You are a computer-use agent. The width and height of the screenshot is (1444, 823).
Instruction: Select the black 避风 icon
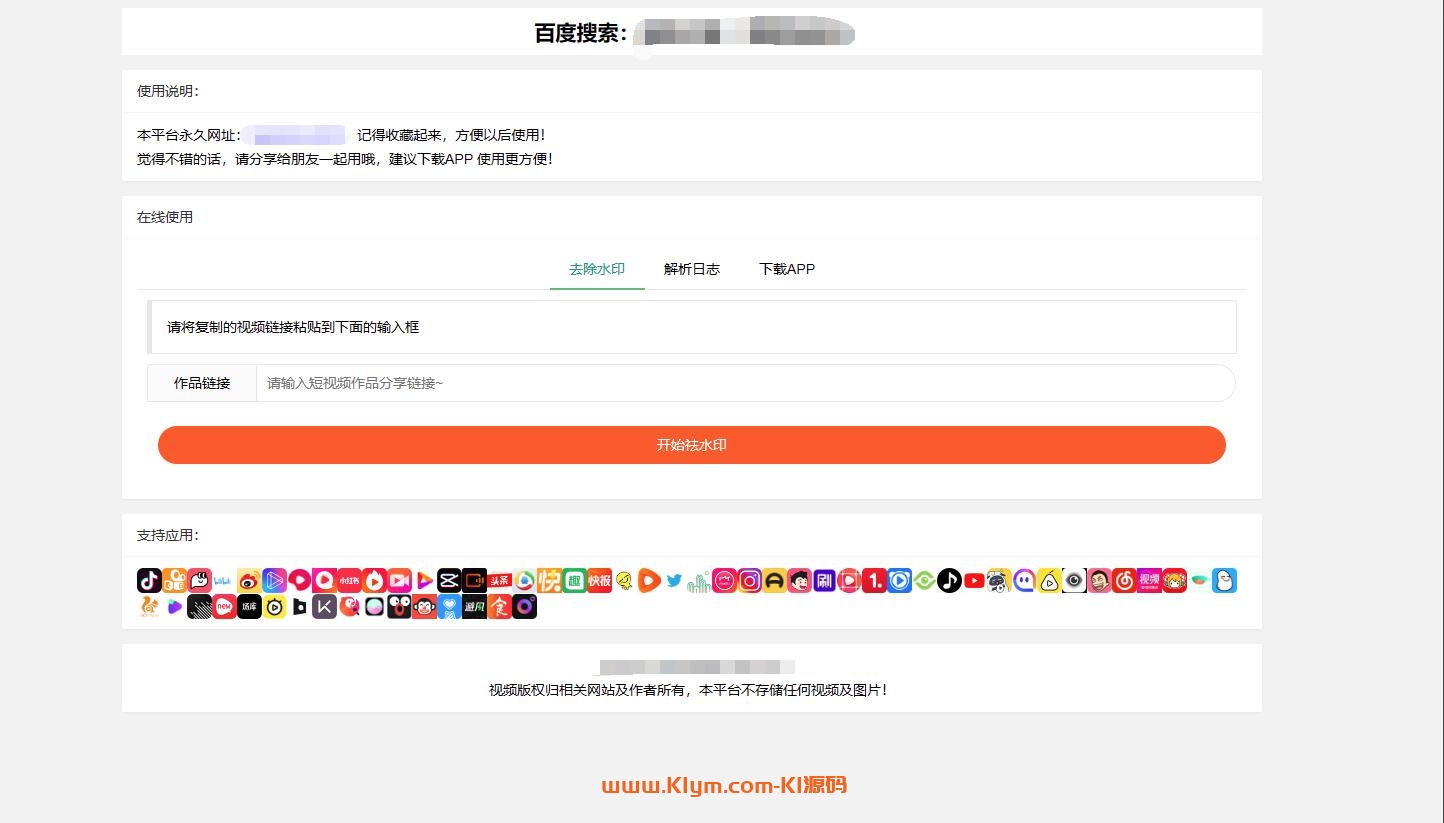[474, 606]
